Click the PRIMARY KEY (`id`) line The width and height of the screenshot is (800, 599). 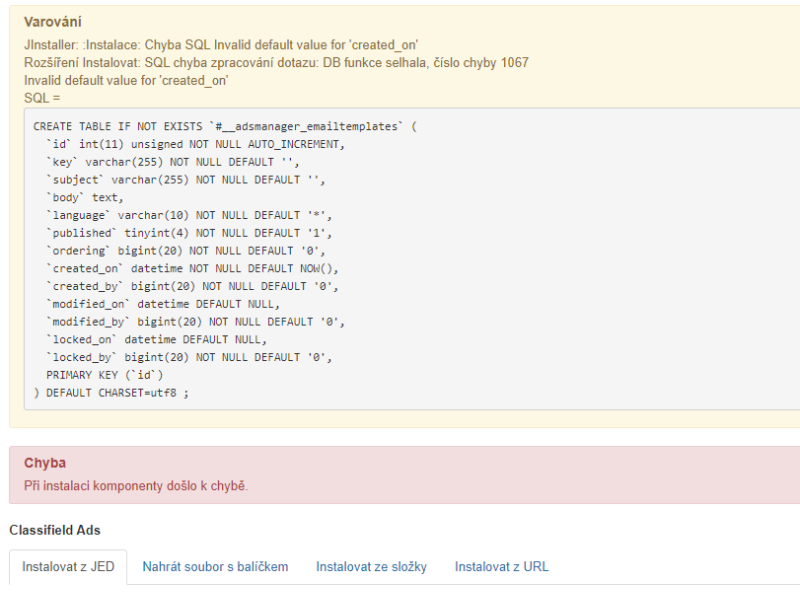point(105,375)
